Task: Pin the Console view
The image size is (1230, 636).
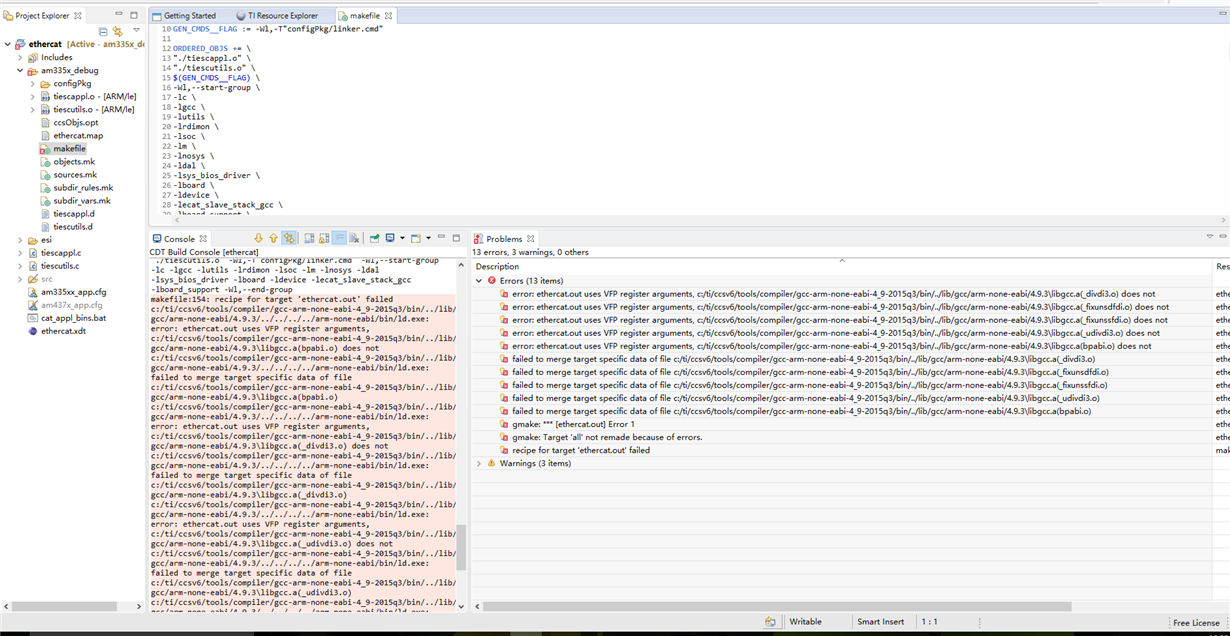Action: [374, 238]
